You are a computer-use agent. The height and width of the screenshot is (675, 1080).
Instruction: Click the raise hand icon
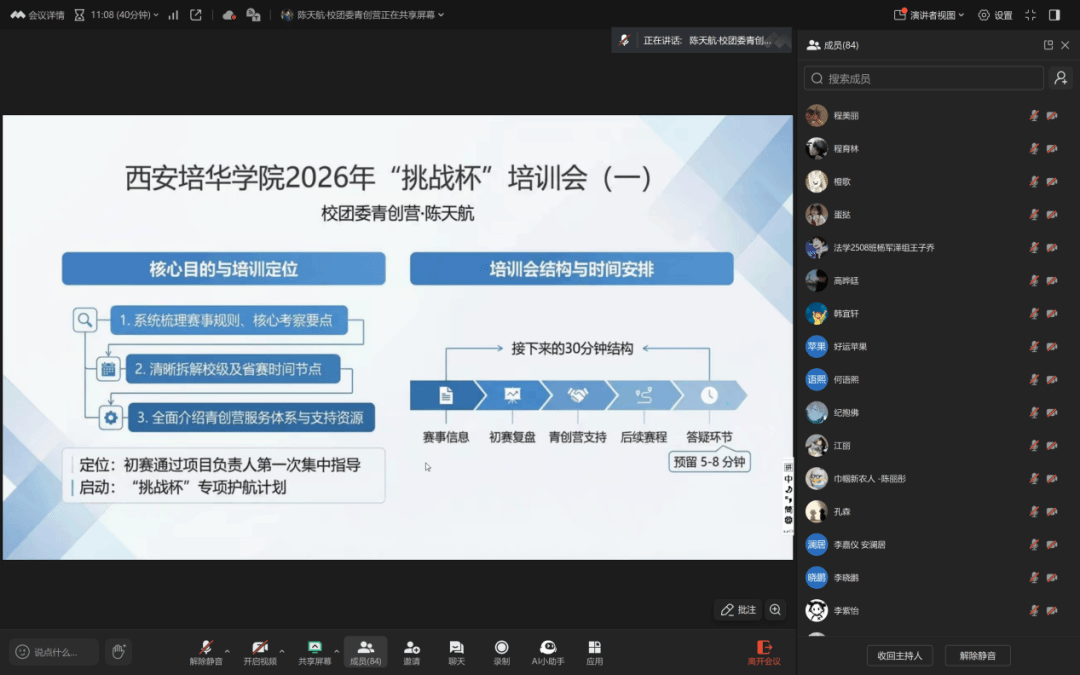(118, 652)
